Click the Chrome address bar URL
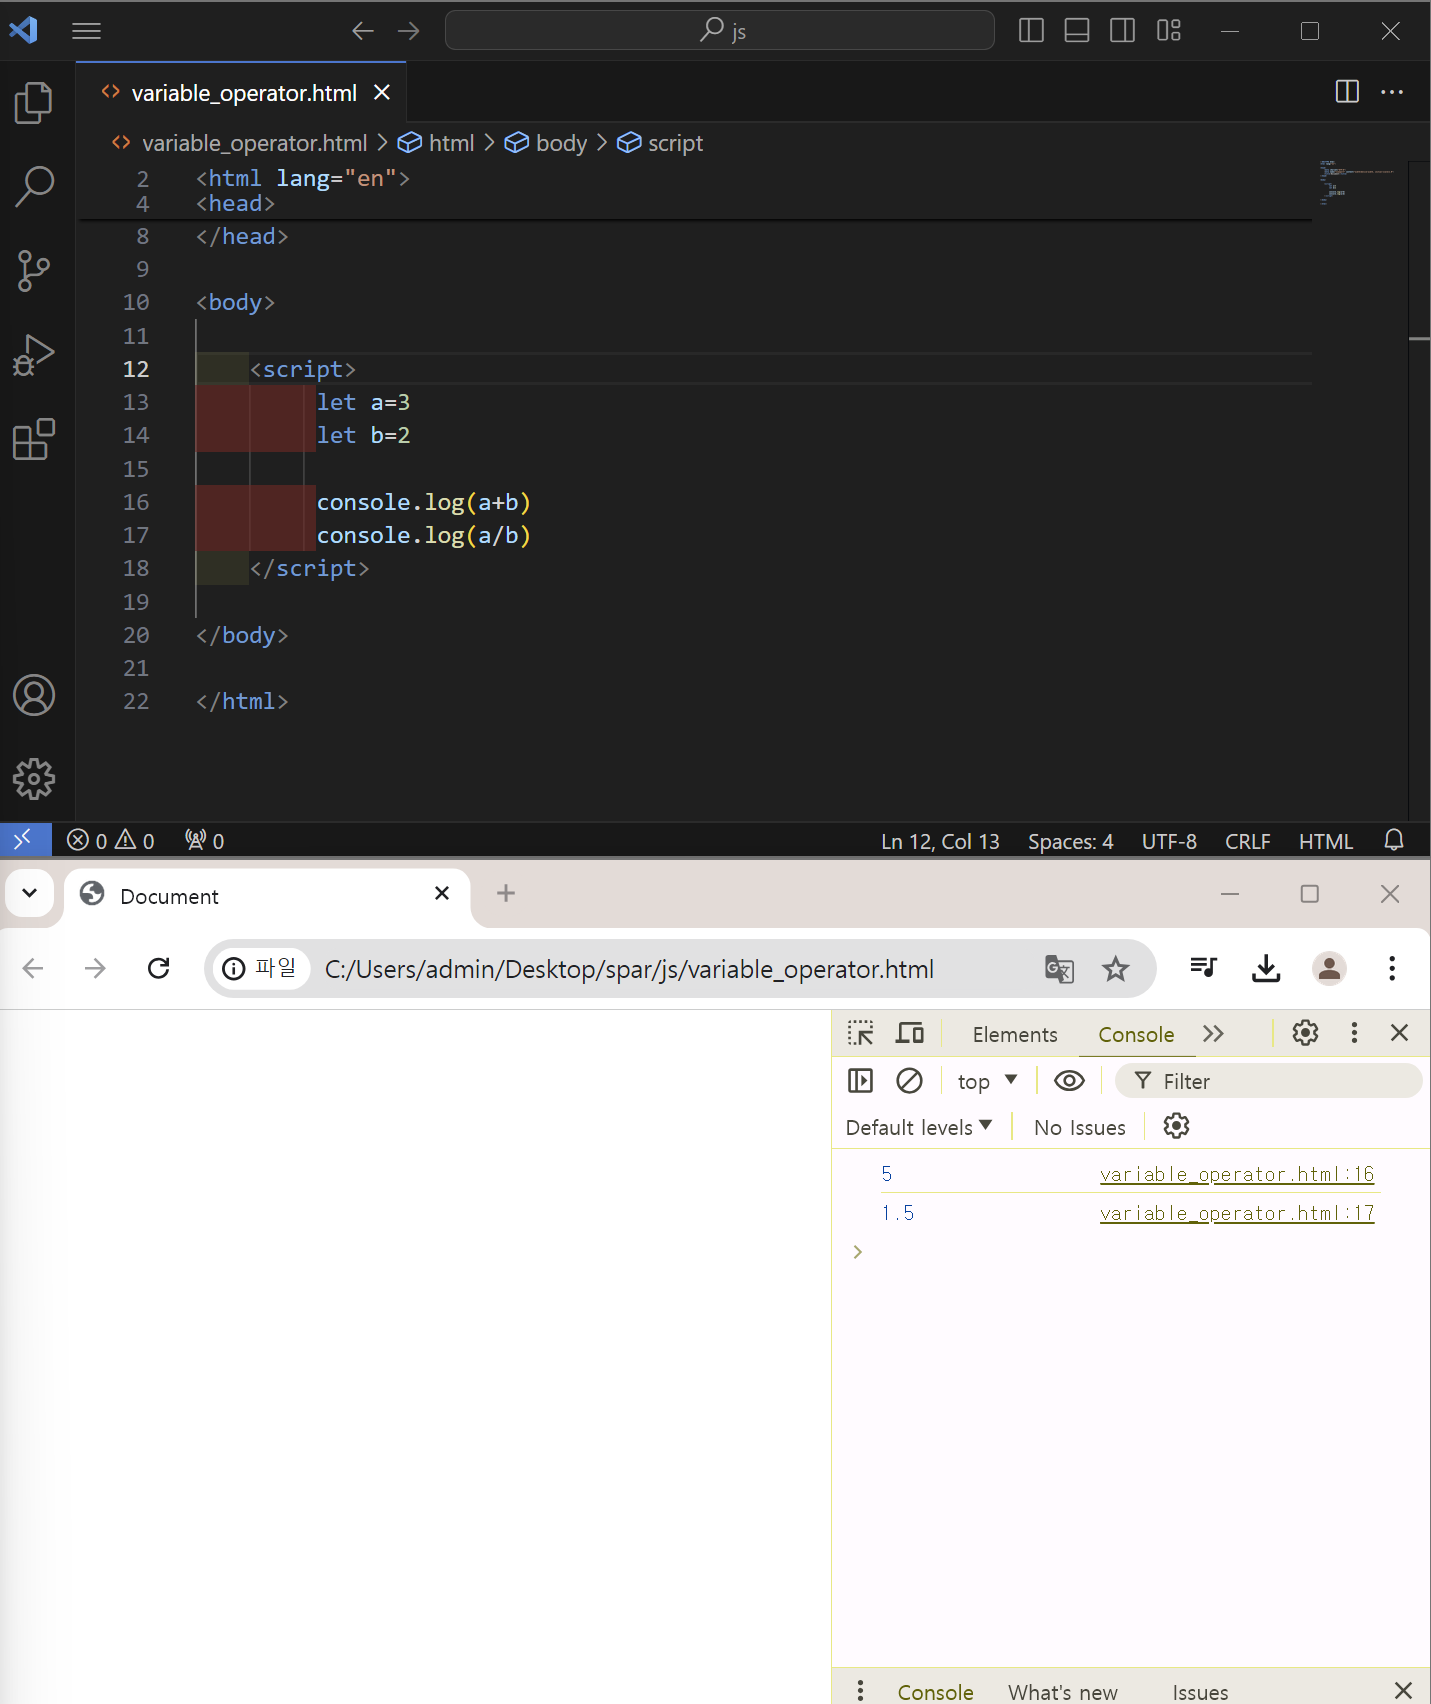This screenshot has height=1704, width=1431. click(x=629, y=969)
